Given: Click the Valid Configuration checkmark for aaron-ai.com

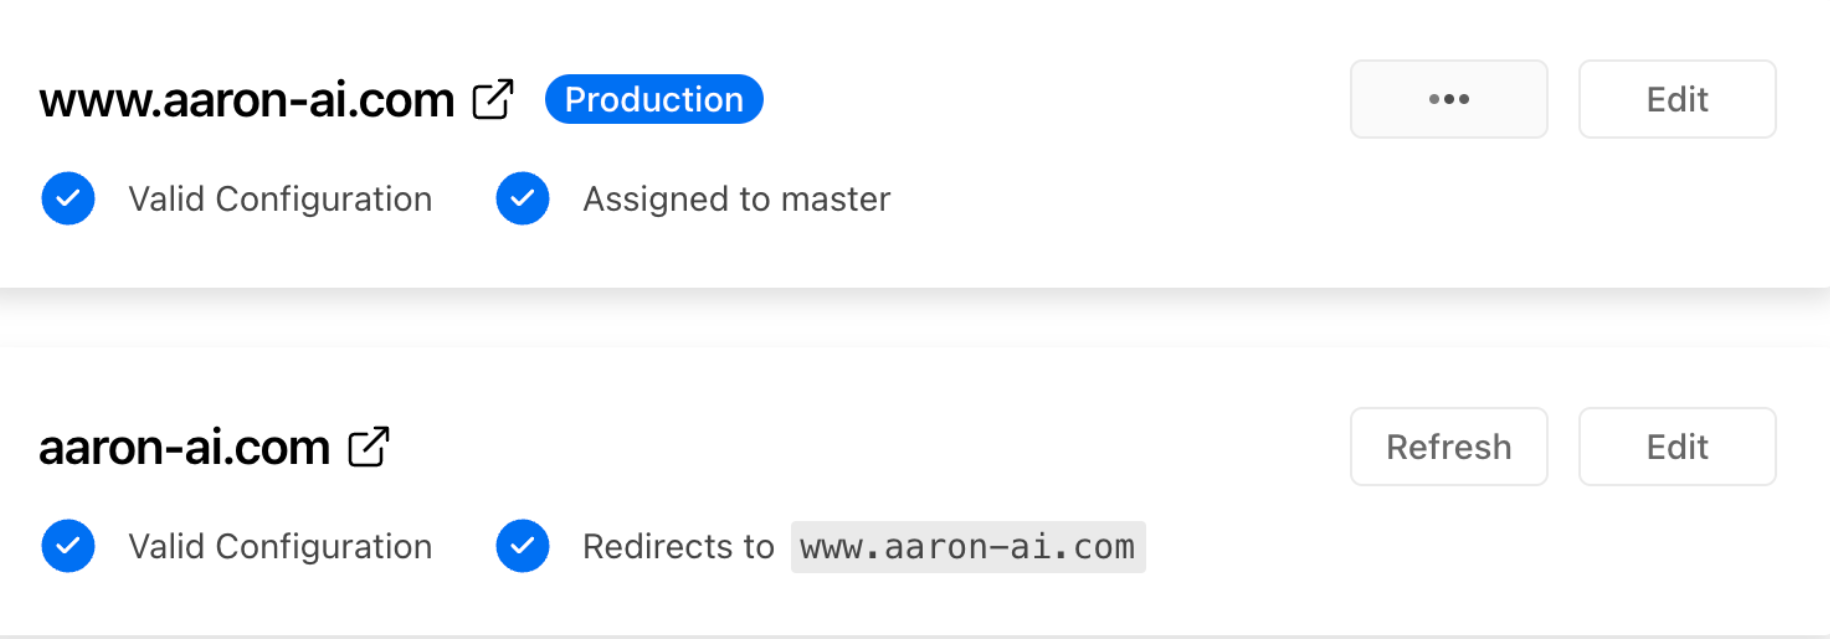Looking at the screenshot, I should 67,546.
